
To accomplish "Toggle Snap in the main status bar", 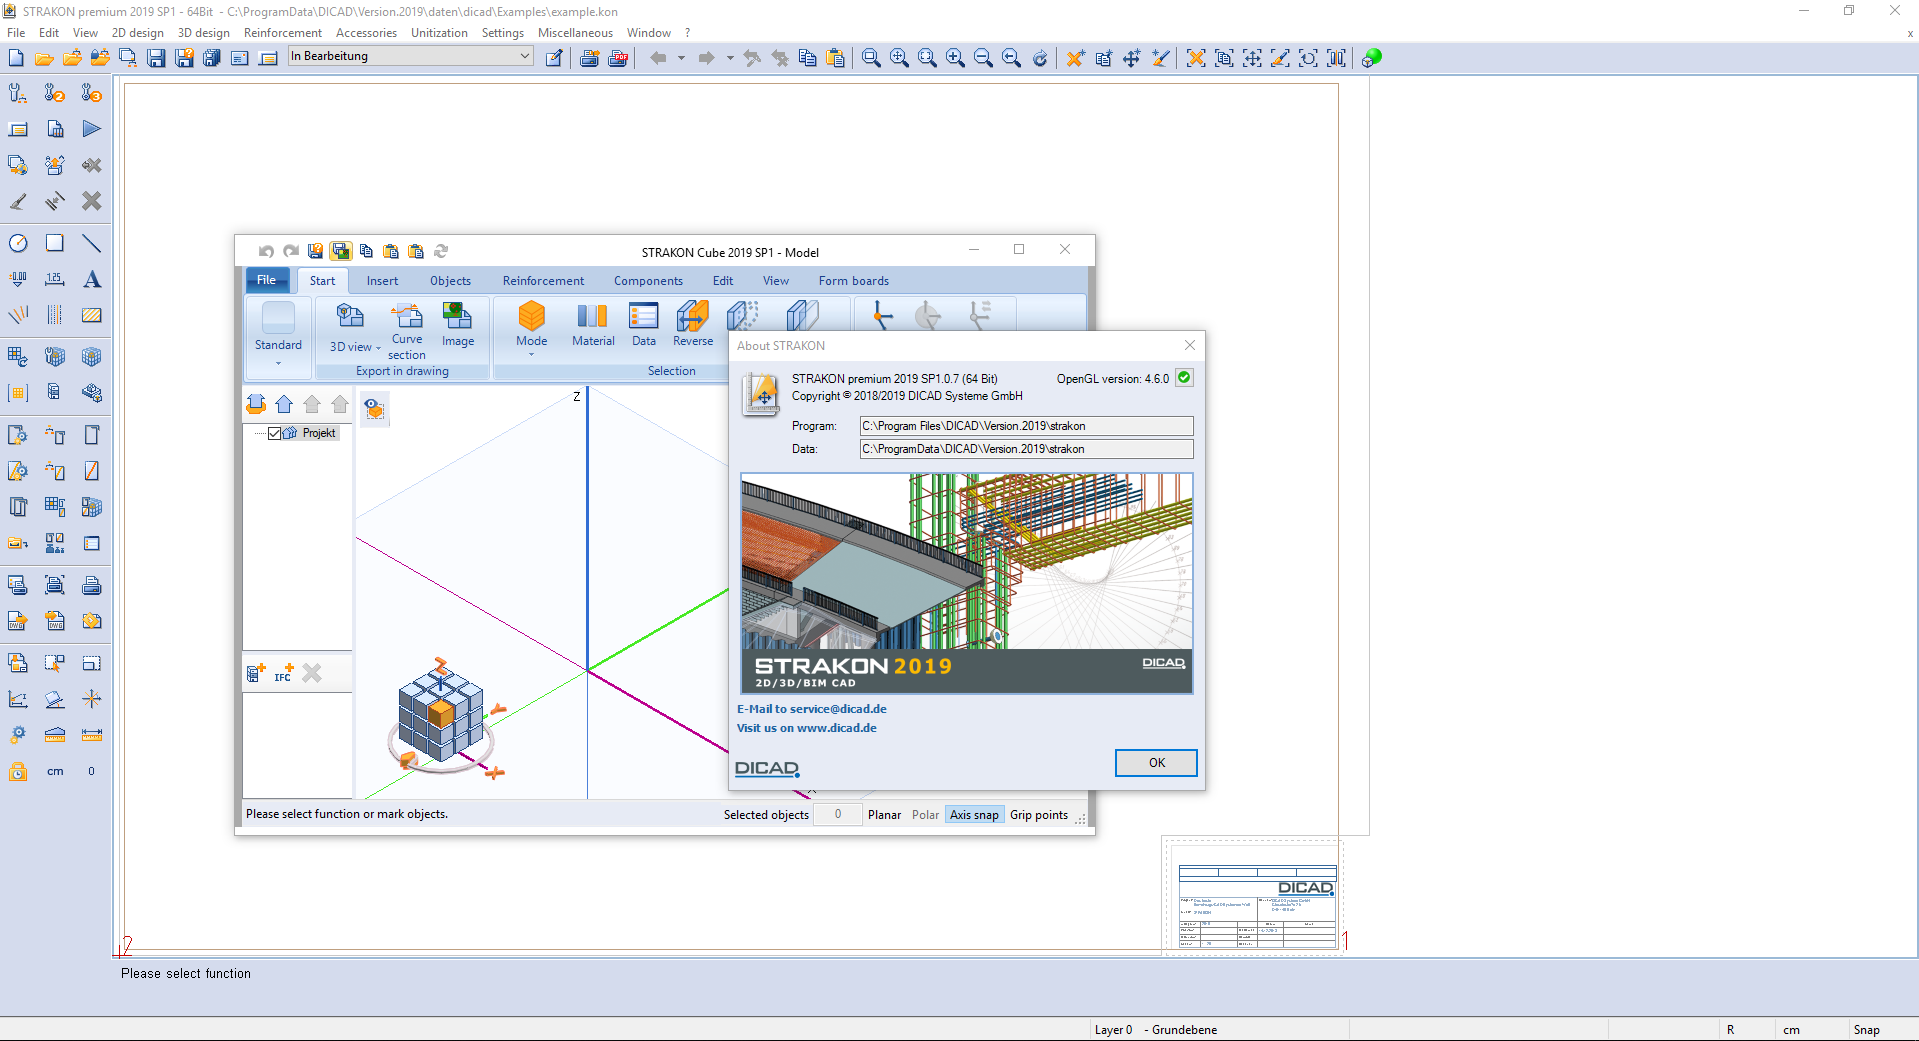I will (1866, 1030).
